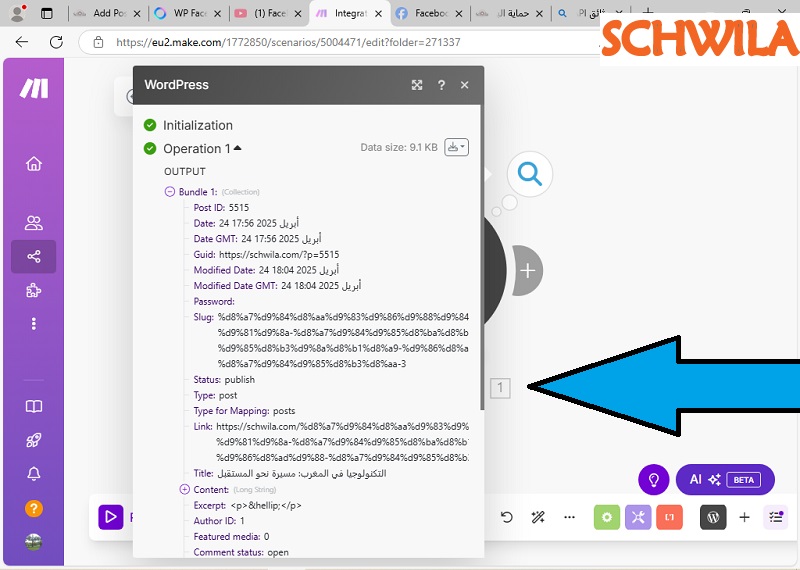
Task: Click the Make logo at top of sidebar
Action: 34,88
